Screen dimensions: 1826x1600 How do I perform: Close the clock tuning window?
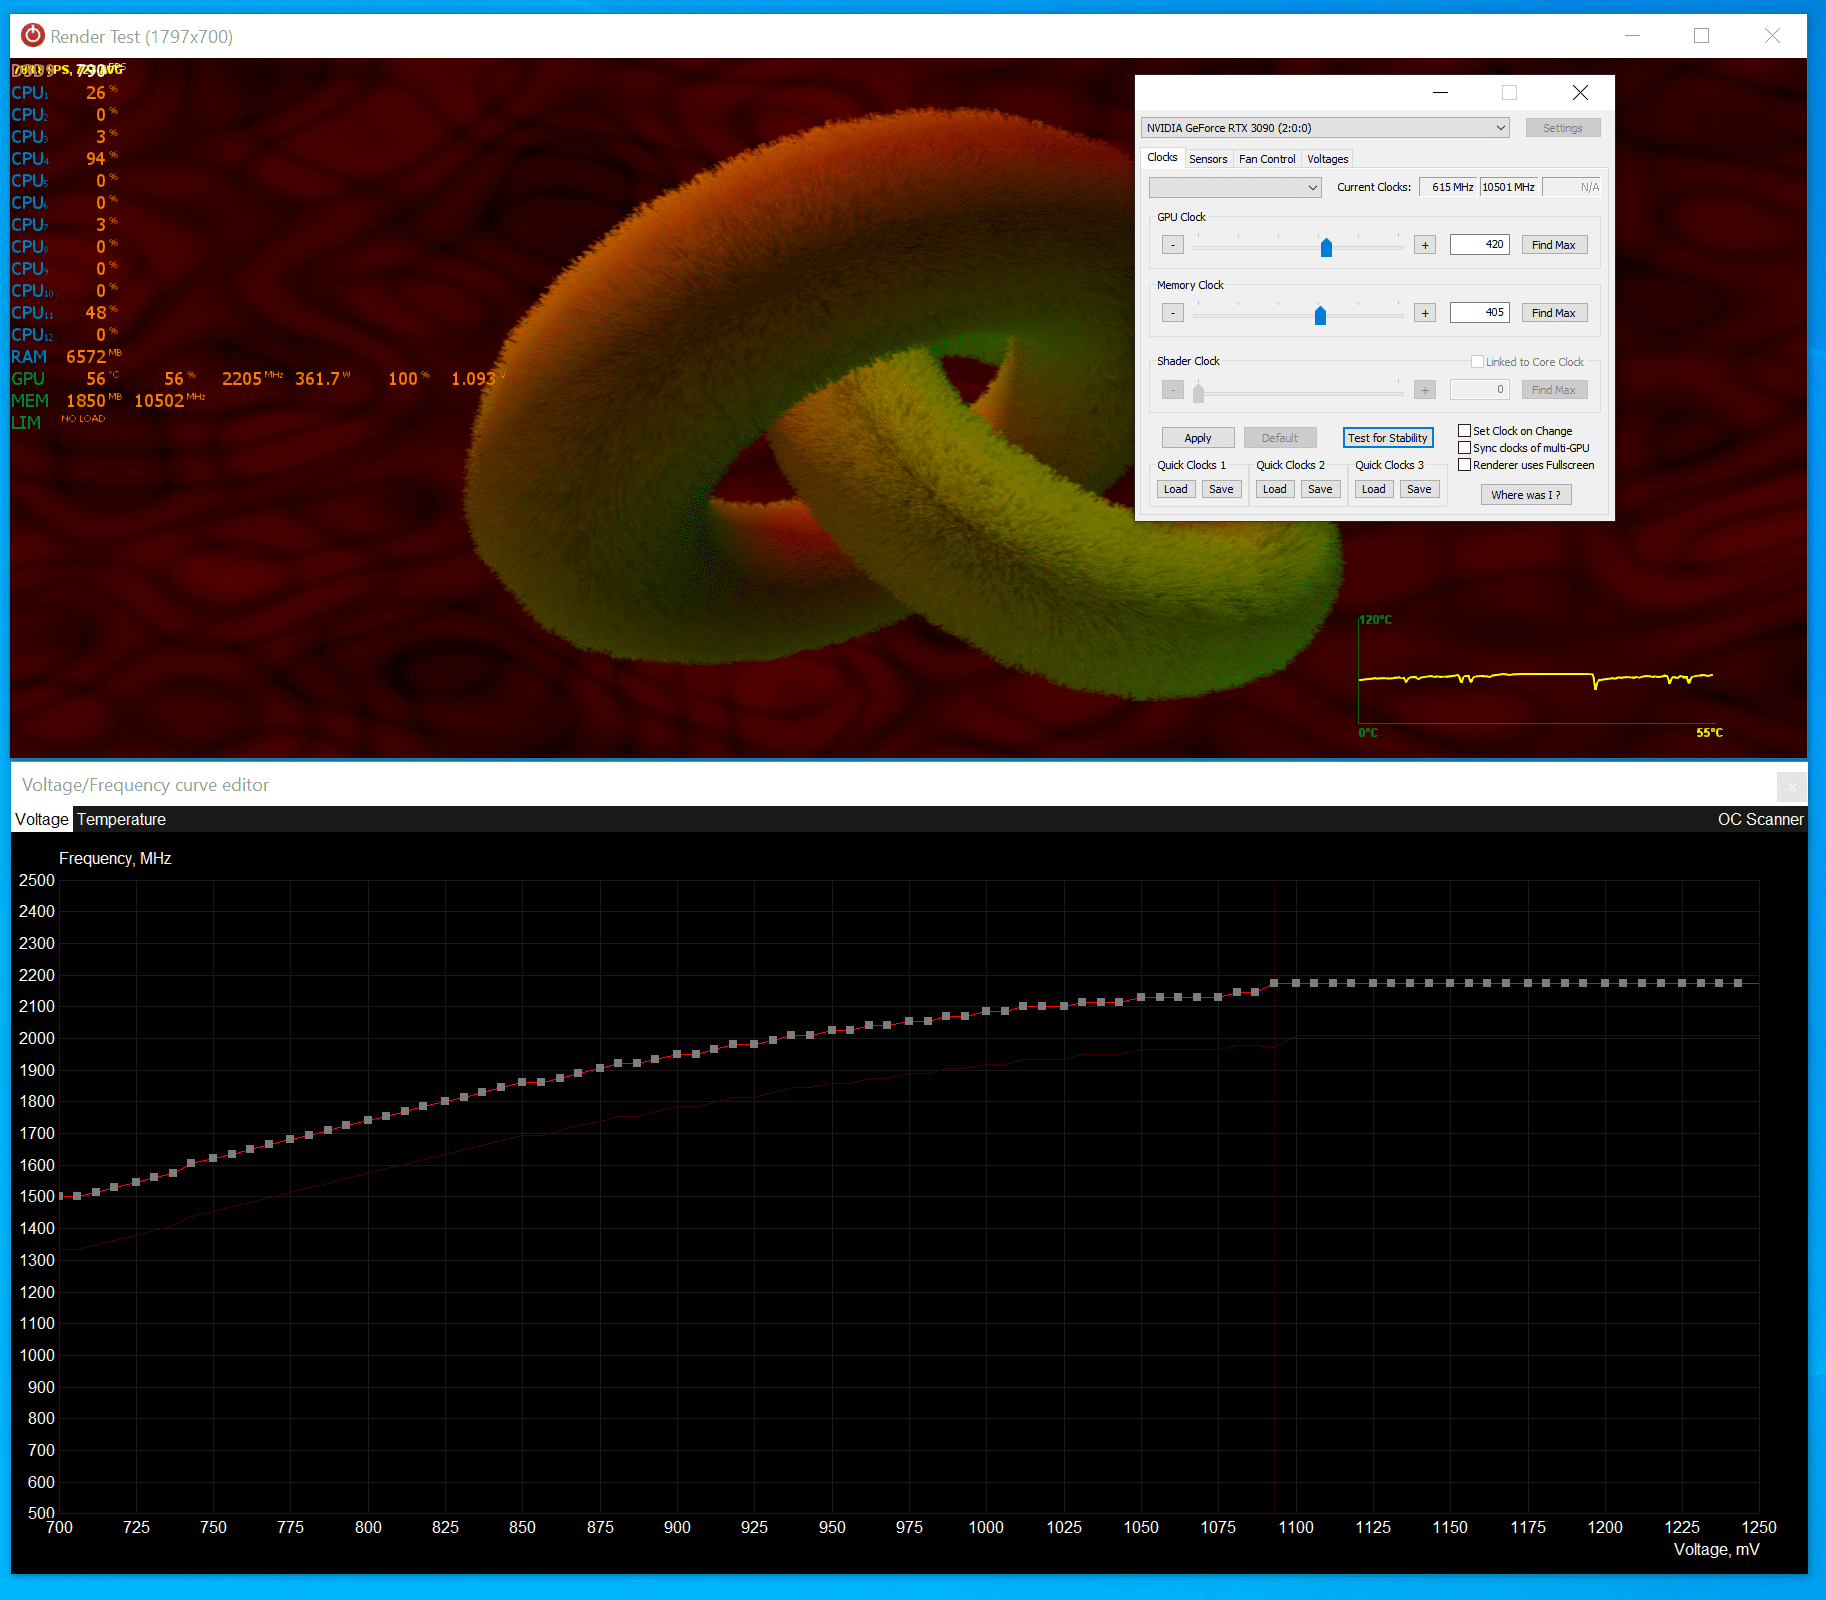coord(1580,92)
